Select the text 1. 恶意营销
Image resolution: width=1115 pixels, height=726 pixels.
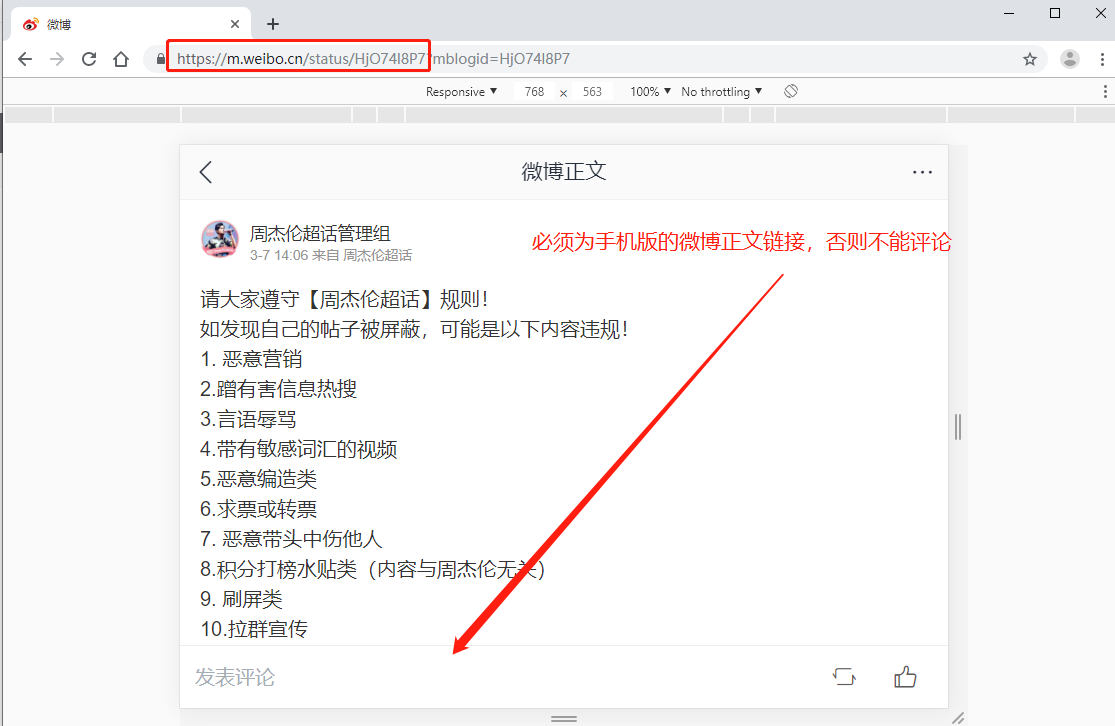(252, 359)
